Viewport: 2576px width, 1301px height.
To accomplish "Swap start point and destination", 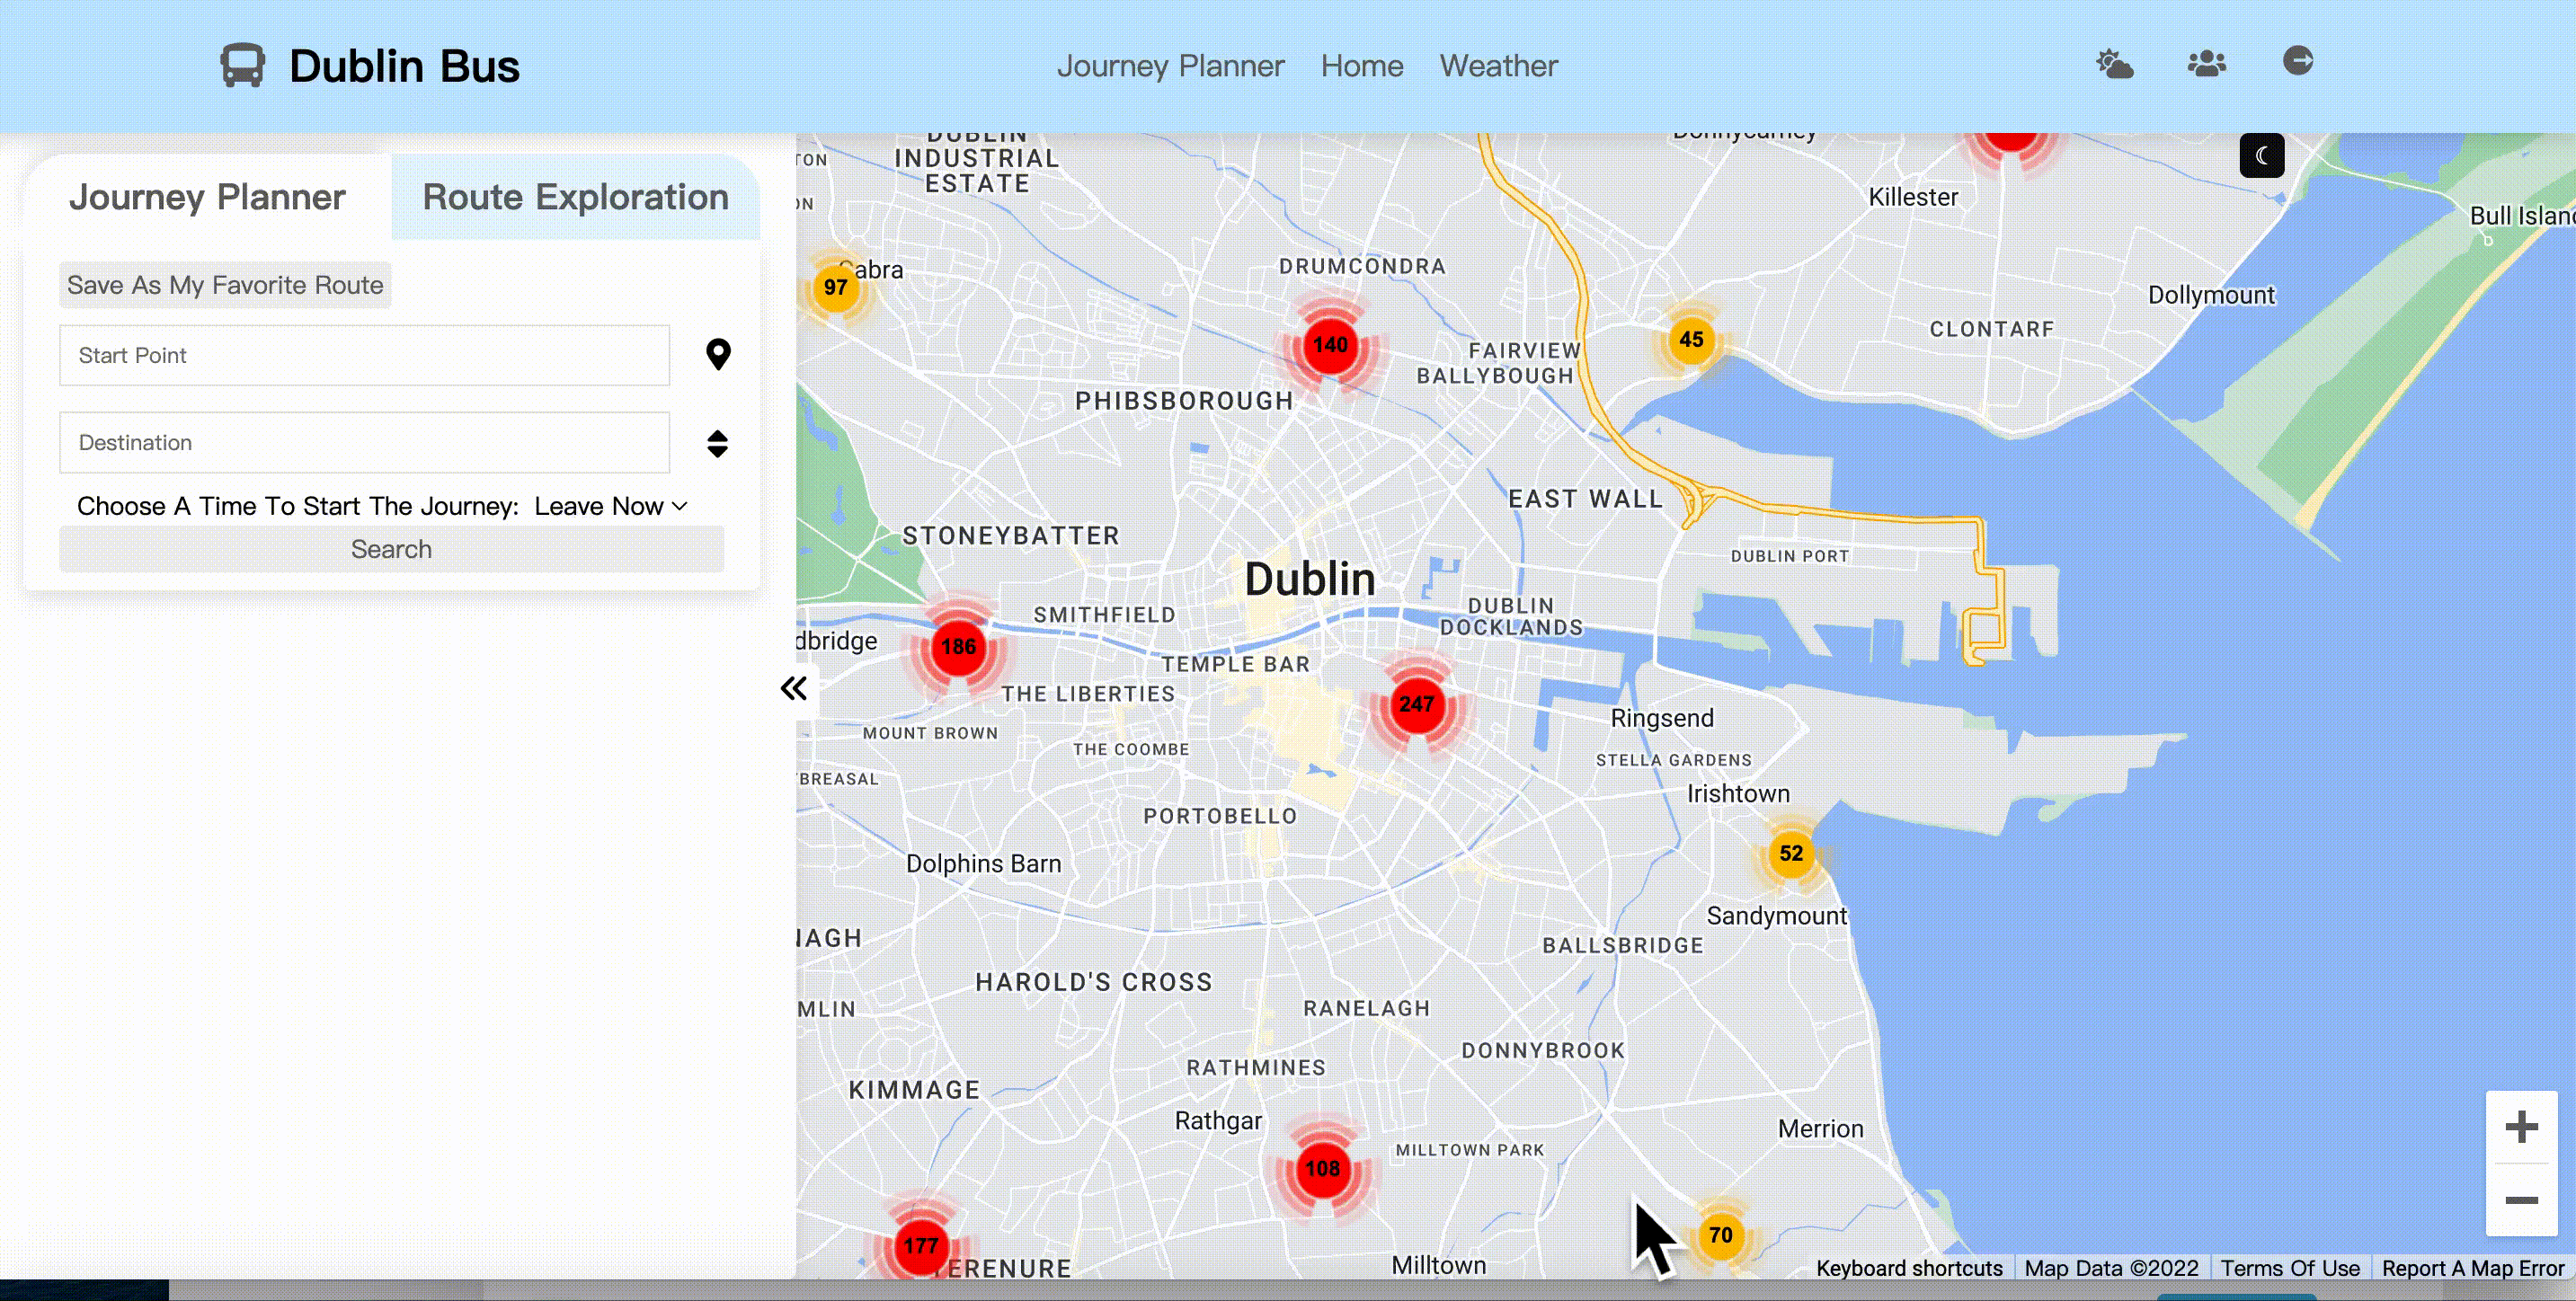I will pyautogui.click(x=717, y=443).
